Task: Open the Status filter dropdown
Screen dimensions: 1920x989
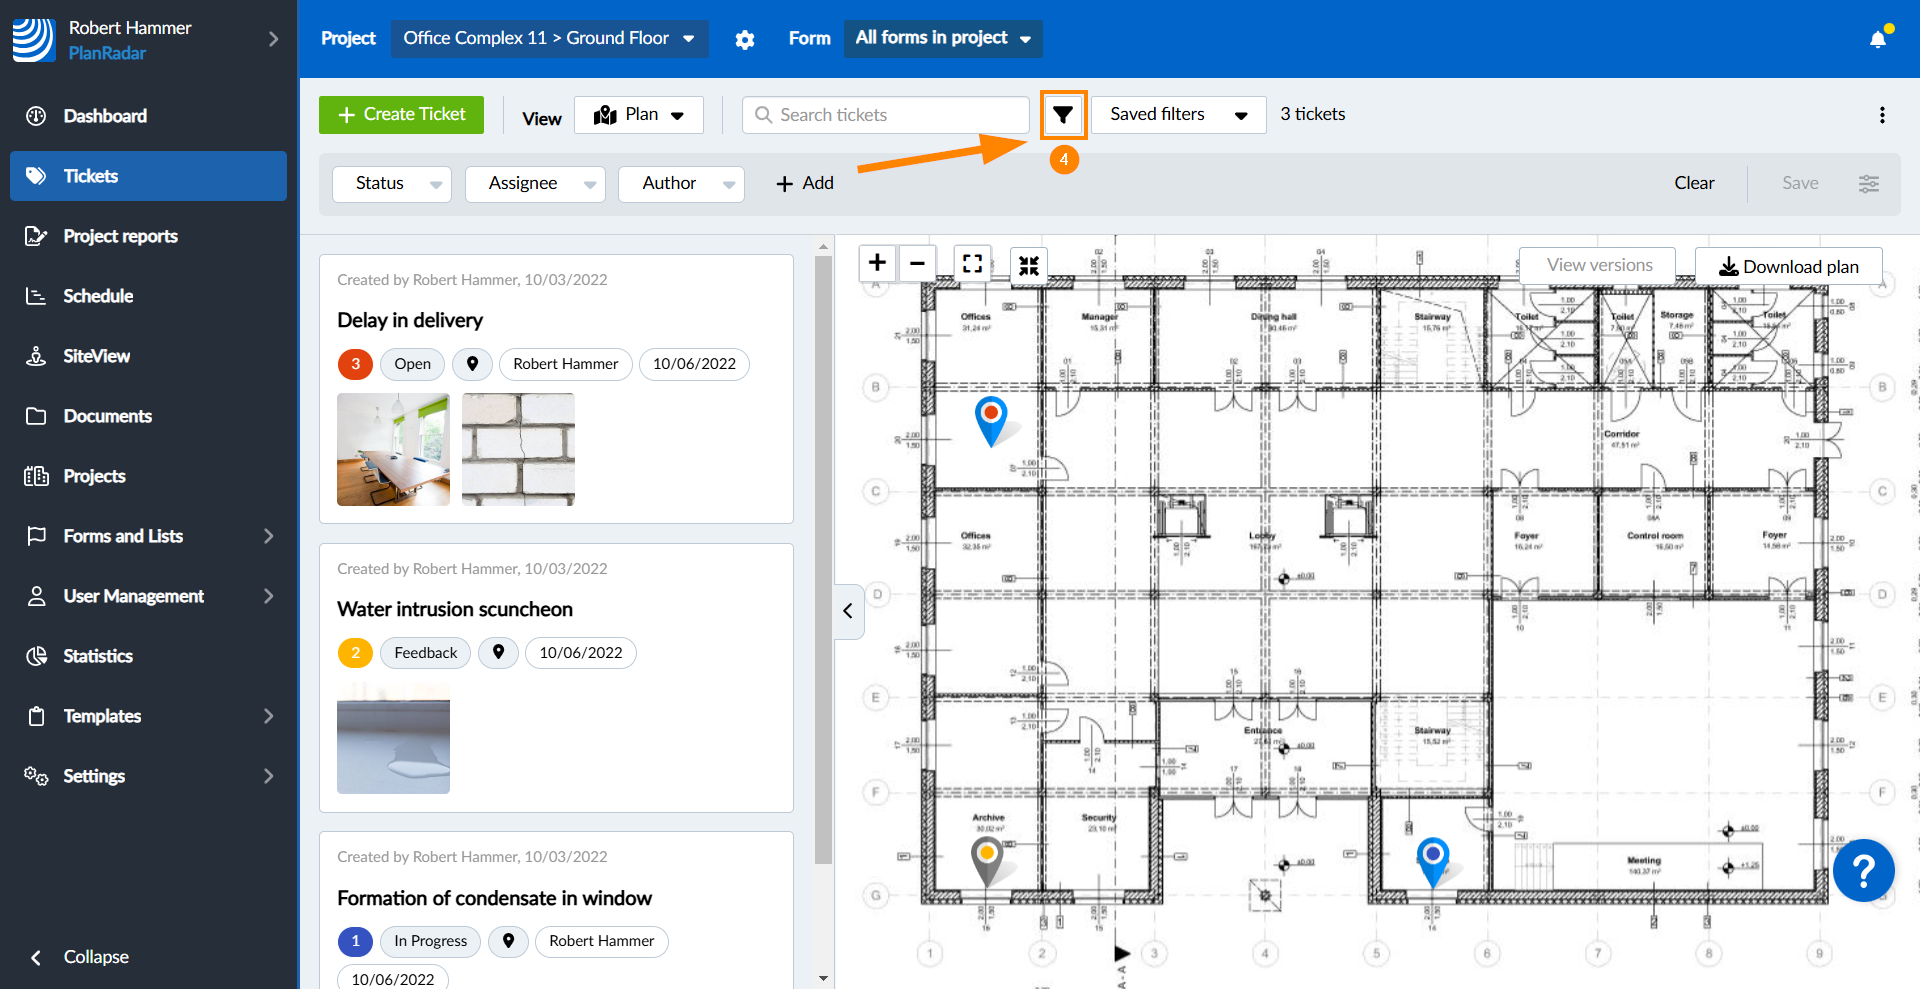Action: tap(392, 184)
